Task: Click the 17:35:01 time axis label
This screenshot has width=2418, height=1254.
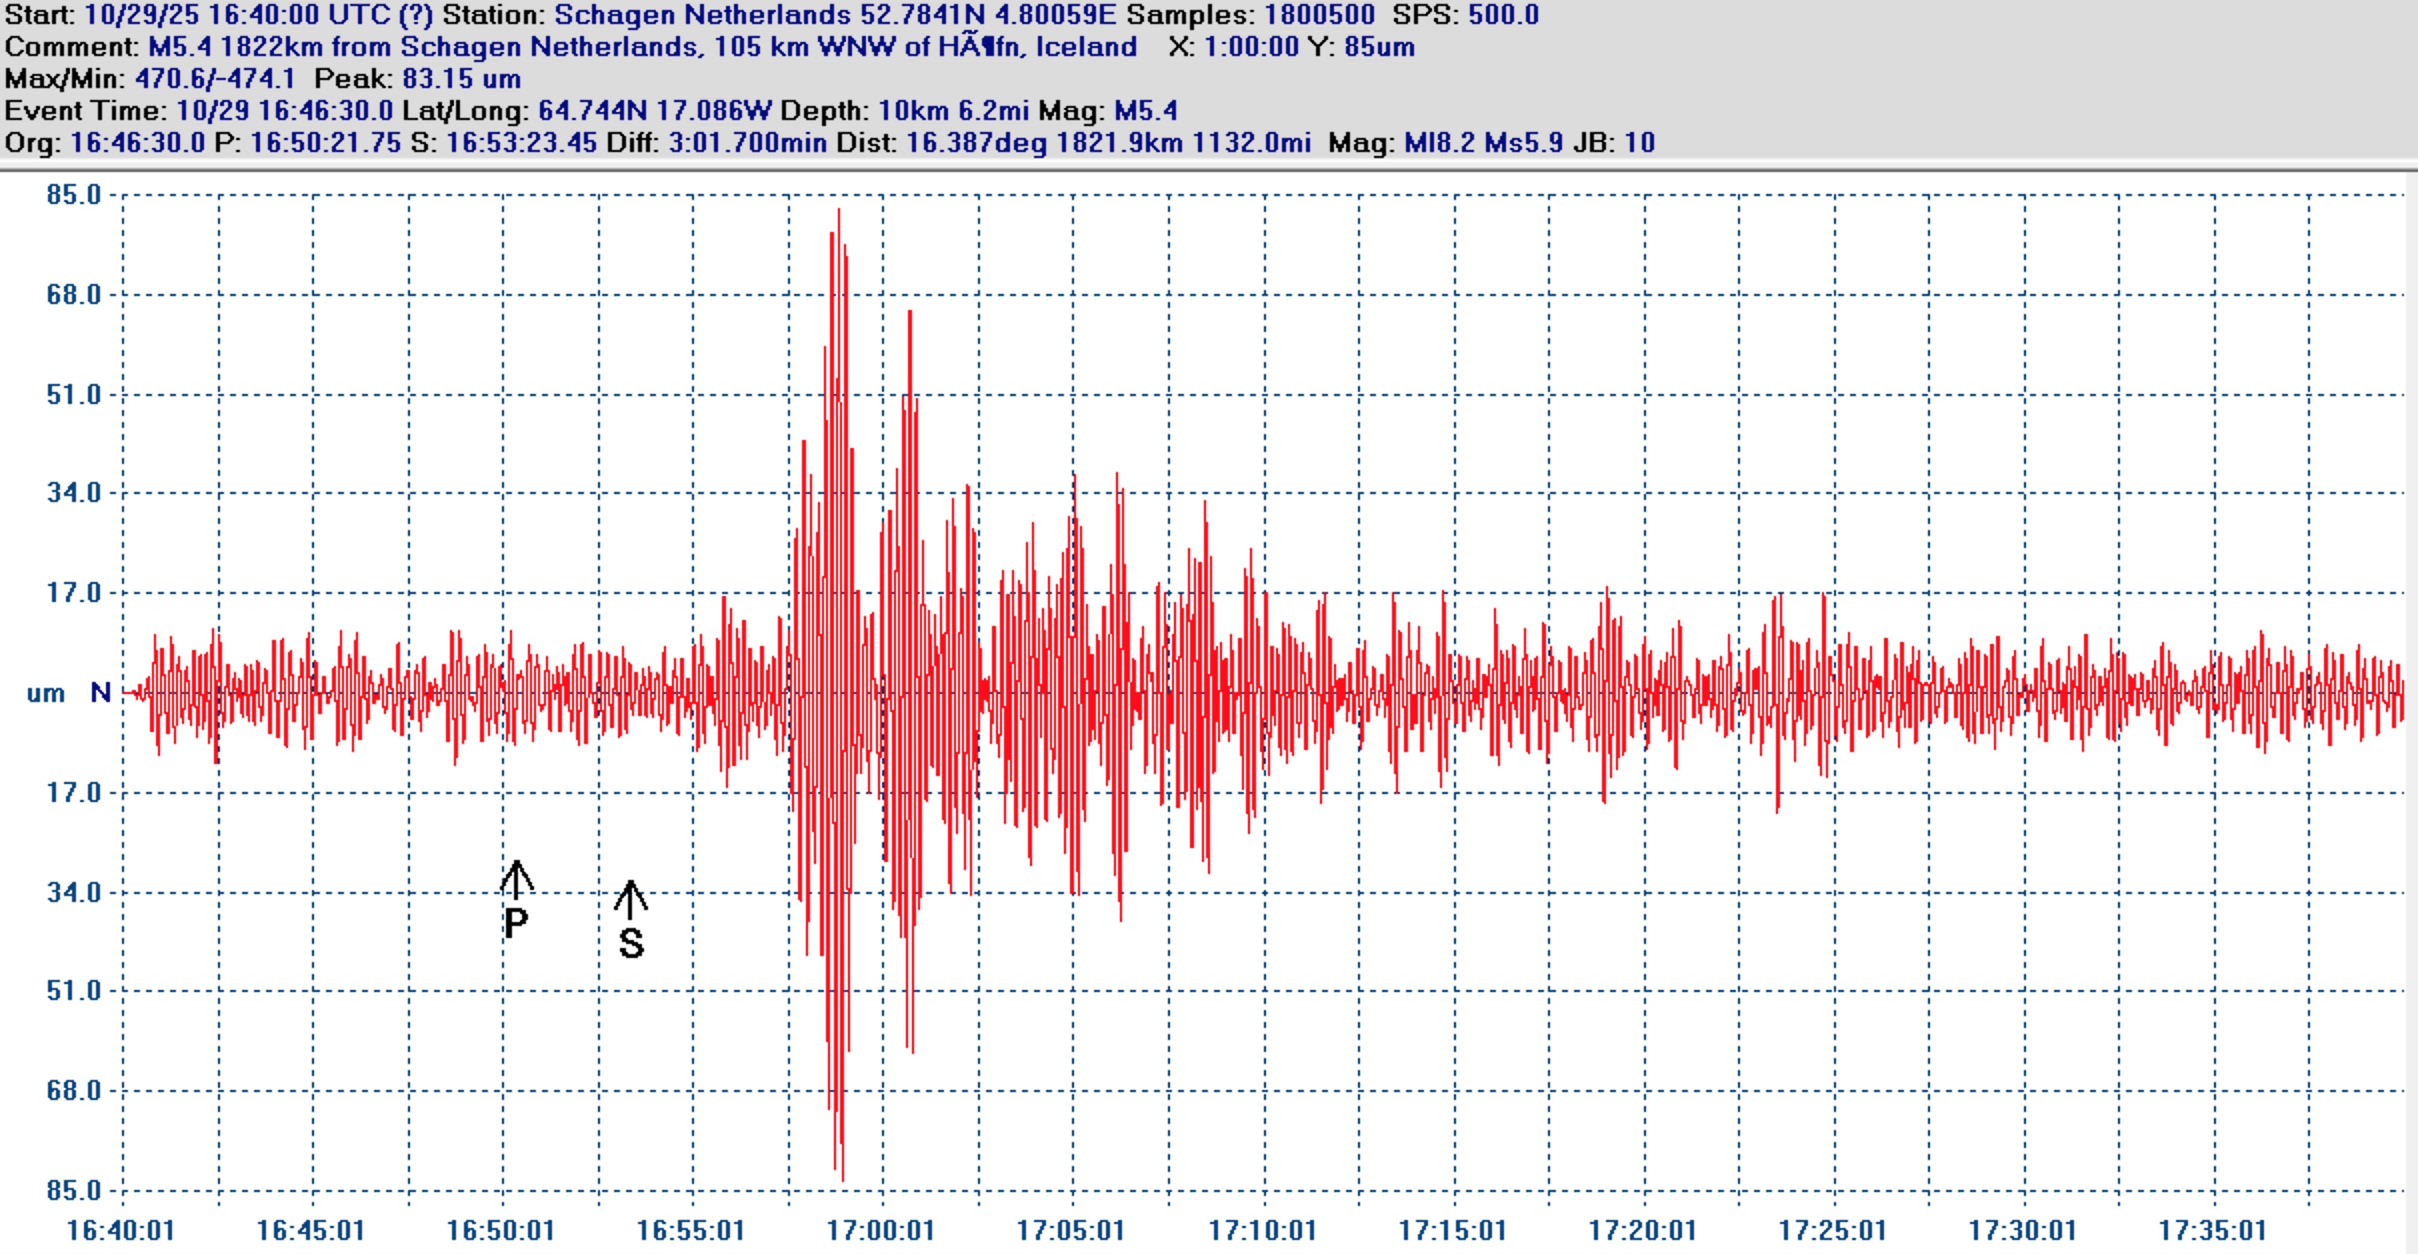Action: point(2211,1230)
